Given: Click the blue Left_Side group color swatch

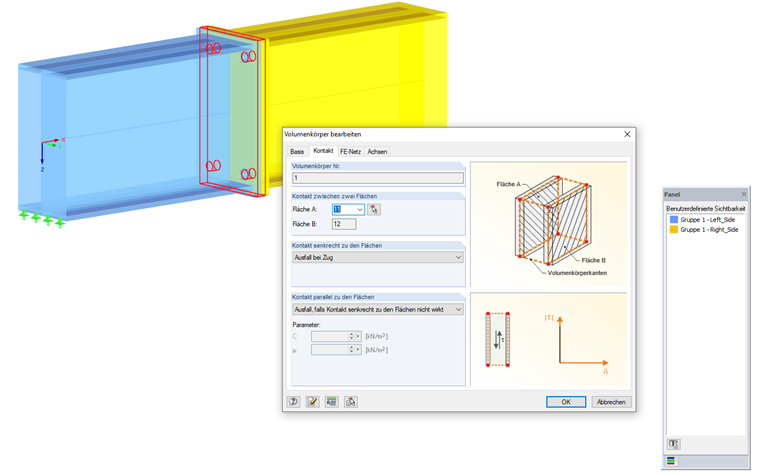Looking at the screenshot, I should click(x=674, y=220).
